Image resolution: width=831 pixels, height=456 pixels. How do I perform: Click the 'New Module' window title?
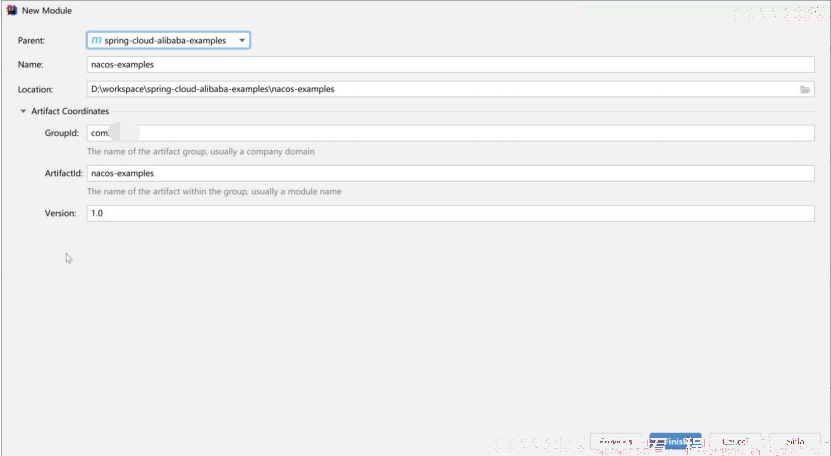[x=47, y=11]
